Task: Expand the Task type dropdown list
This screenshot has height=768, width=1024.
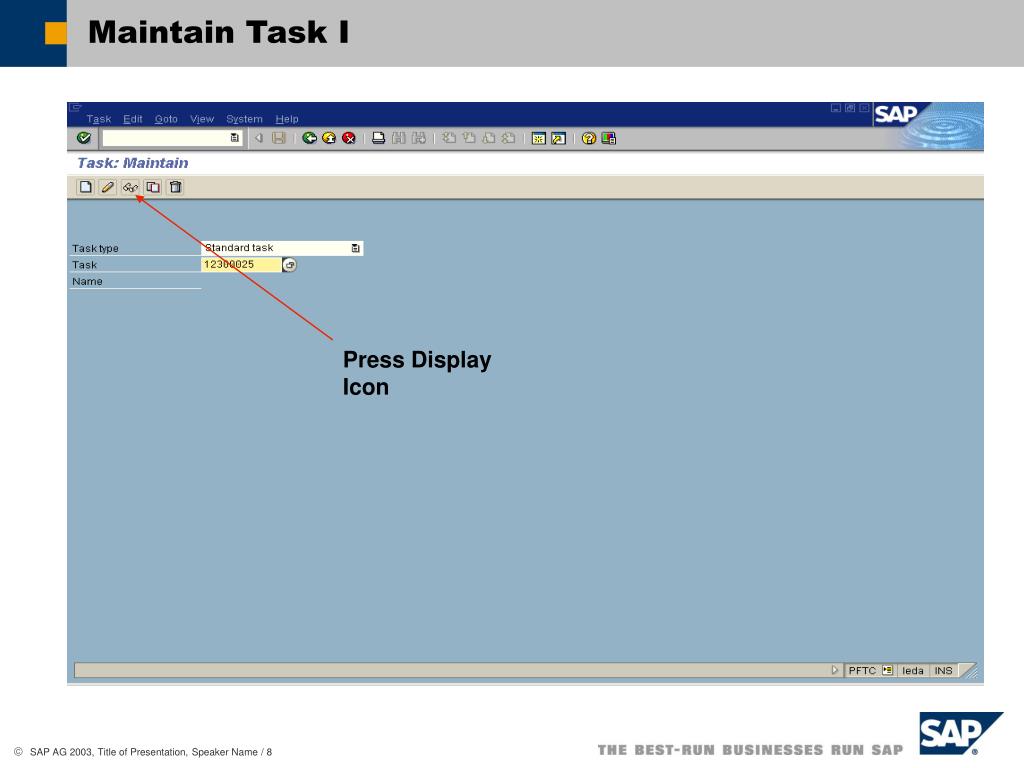Action: pos(355,248)
